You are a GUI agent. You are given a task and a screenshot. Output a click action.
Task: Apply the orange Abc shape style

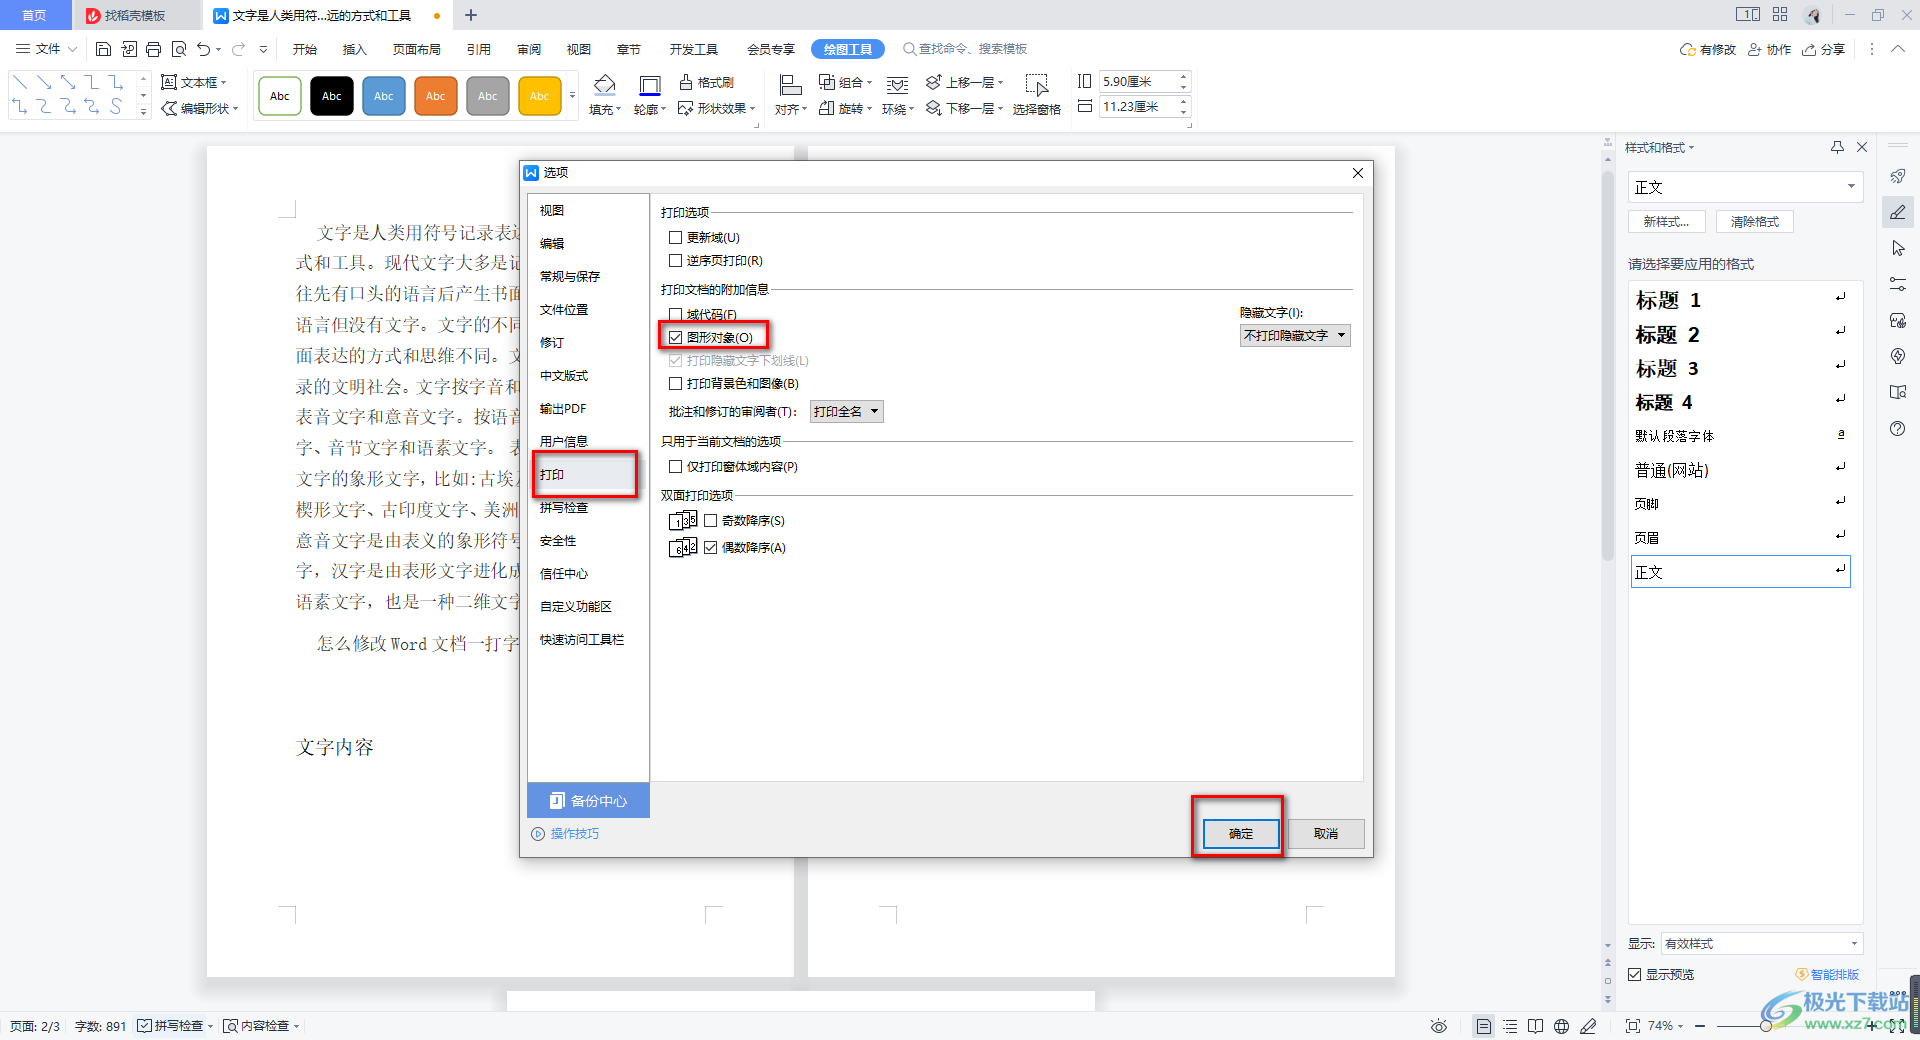point(436,96)
